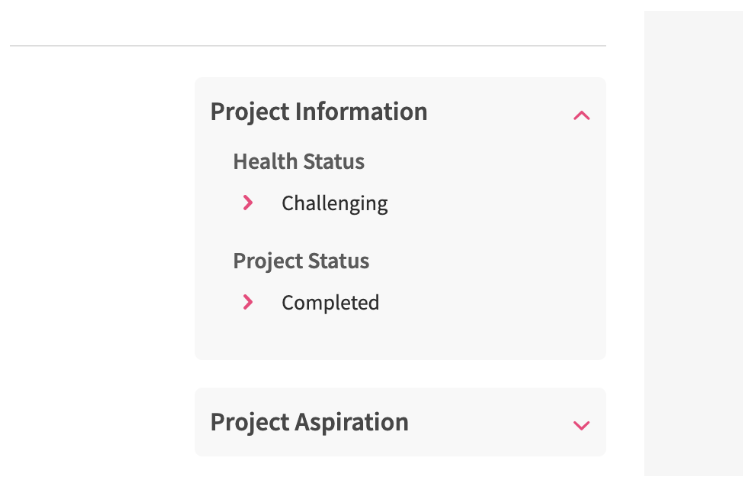Click empty area inside Project Aspiration card
The width and height of the screenshot is (754, 478).
pos(490,422)
